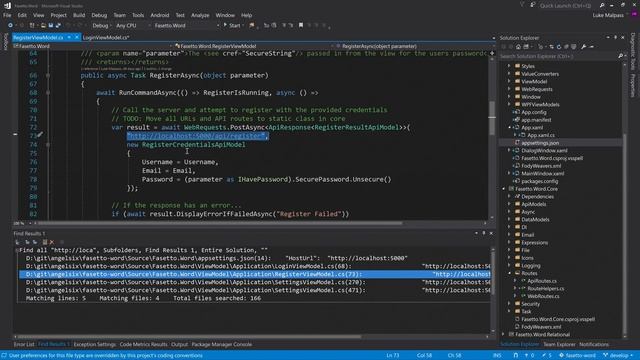Image resolution: width=640 pixels, height=360 pixels.
Task: Open the Fasetto.Word startup project dropdown
Action: [x=187, y=25]
